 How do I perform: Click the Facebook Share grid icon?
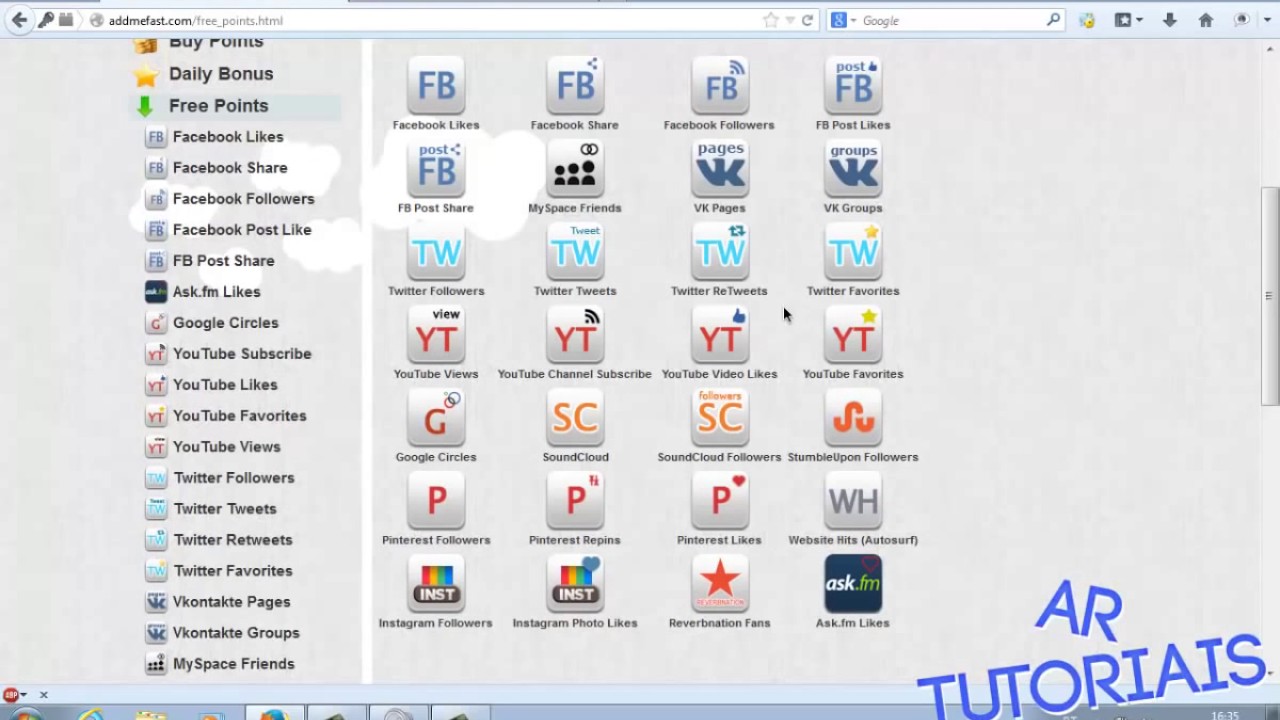click(575, 86)
